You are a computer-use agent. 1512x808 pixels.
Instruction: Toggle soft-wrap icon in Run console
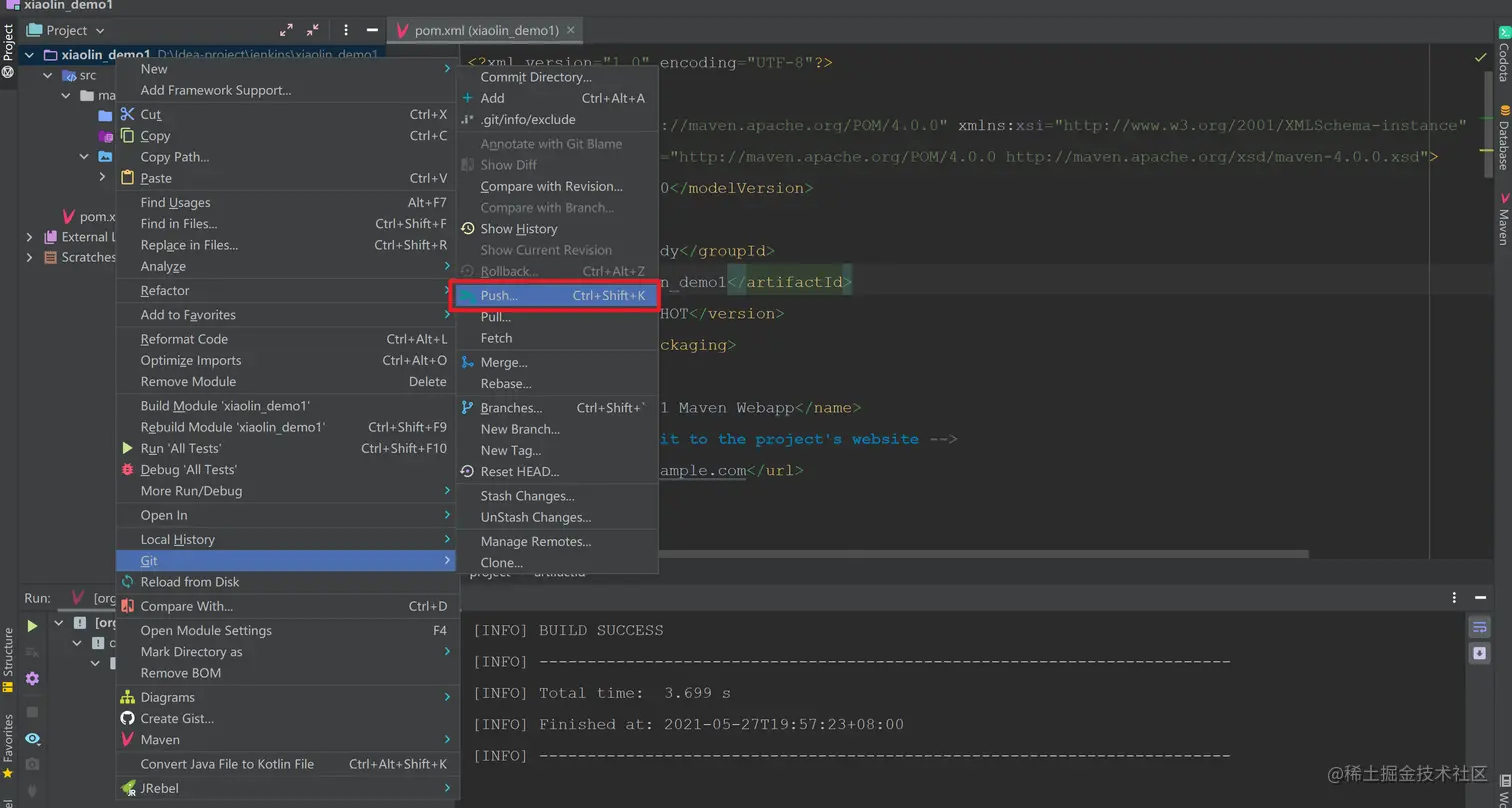1479,627
